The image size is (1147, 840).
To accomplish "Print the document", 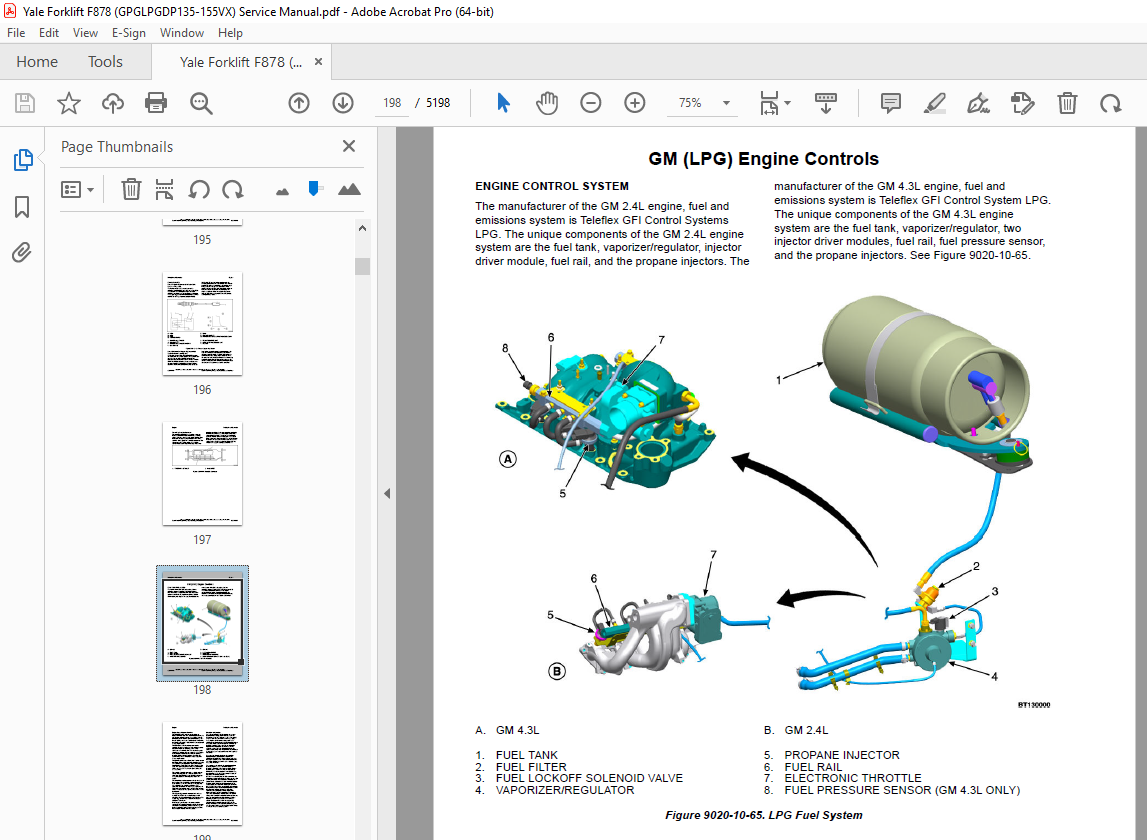I will click(x=156, y=103).
